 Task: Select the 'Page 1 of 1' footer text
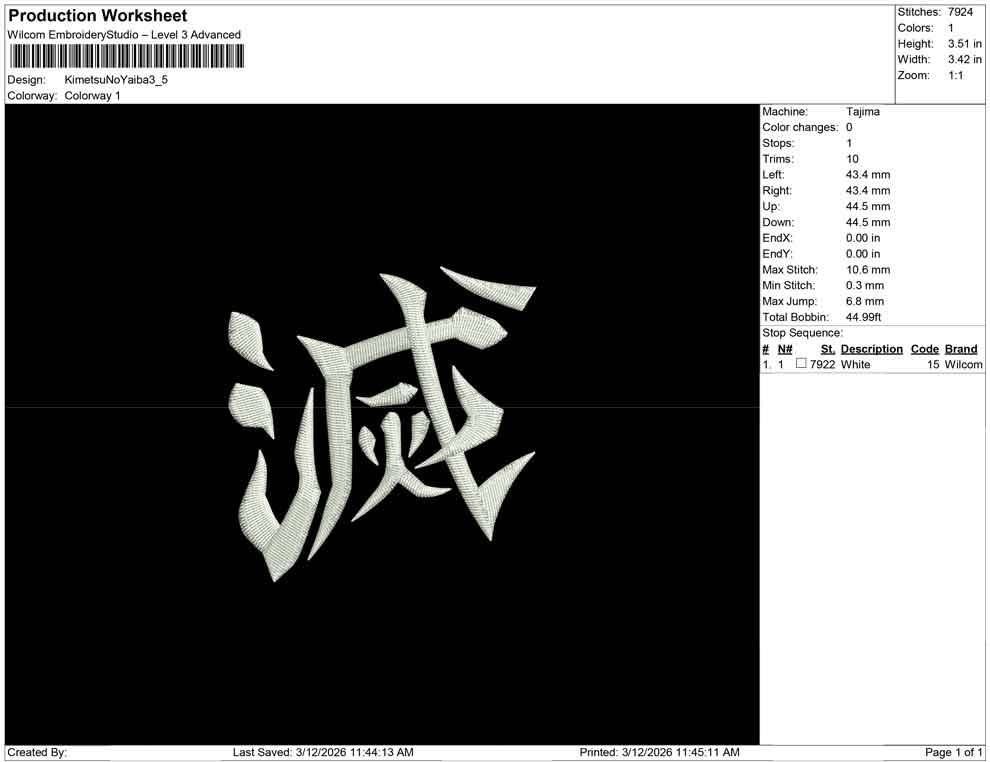click(954, 752)
